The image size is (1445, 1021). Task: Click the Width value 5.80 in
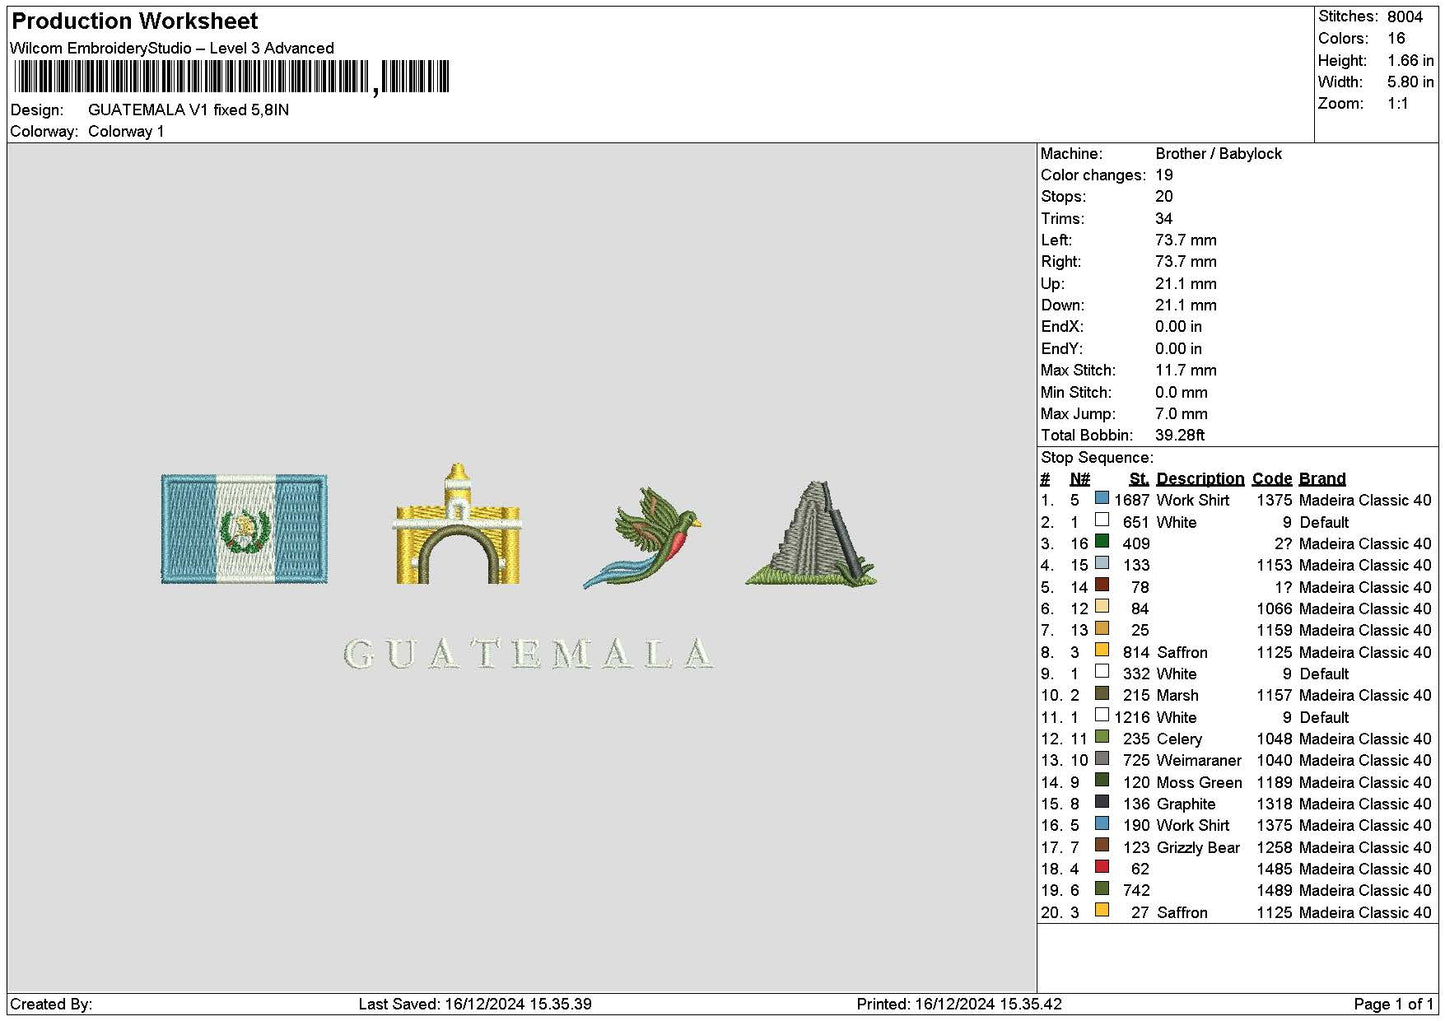(1410, 82)
